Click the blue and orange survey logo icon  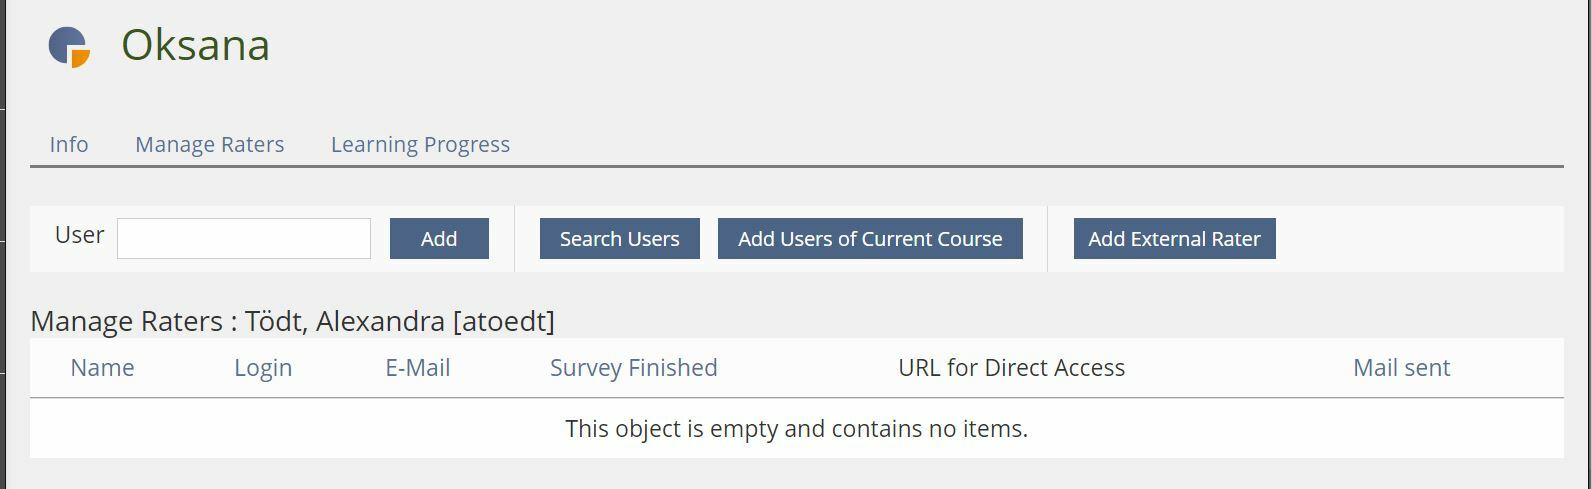69,46
